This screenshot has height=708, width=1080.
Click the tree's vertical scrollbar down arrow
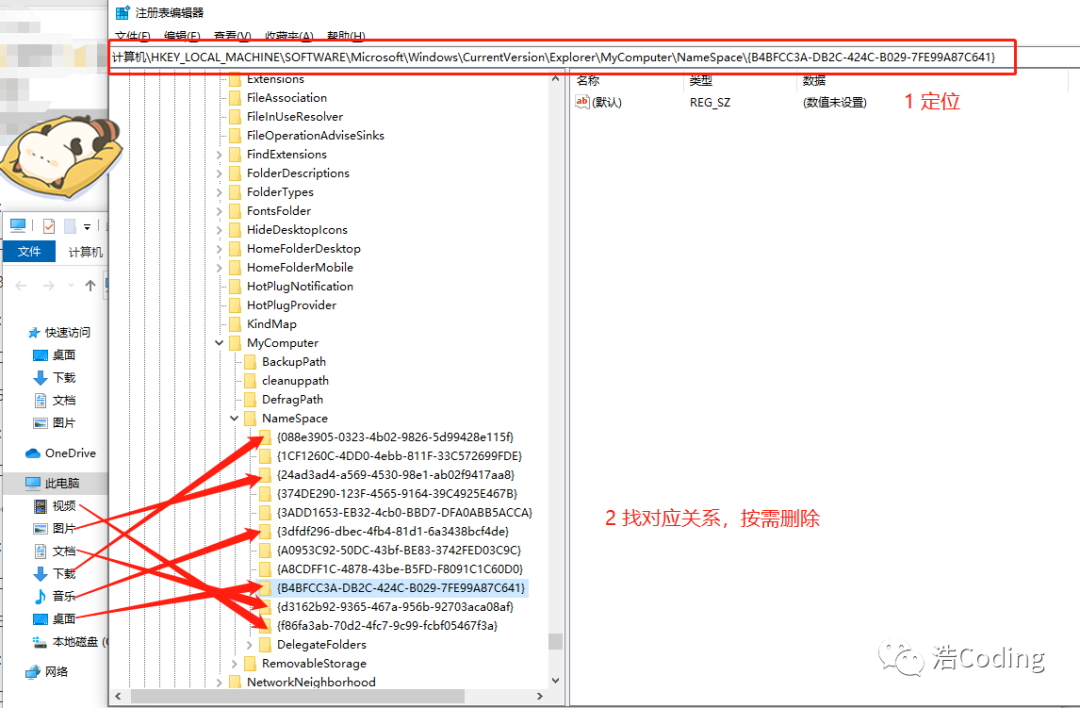[555, 680]
